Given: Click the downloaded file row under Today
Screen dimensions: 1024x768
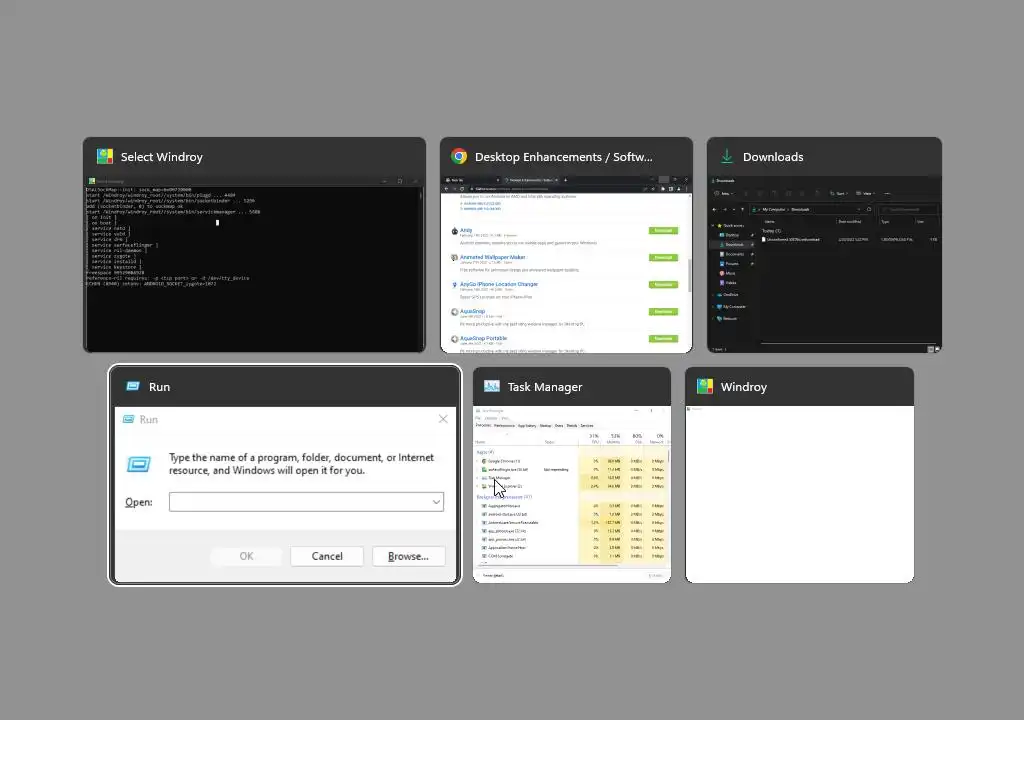Looking at the screenshot, I should (x=849, y=240).
